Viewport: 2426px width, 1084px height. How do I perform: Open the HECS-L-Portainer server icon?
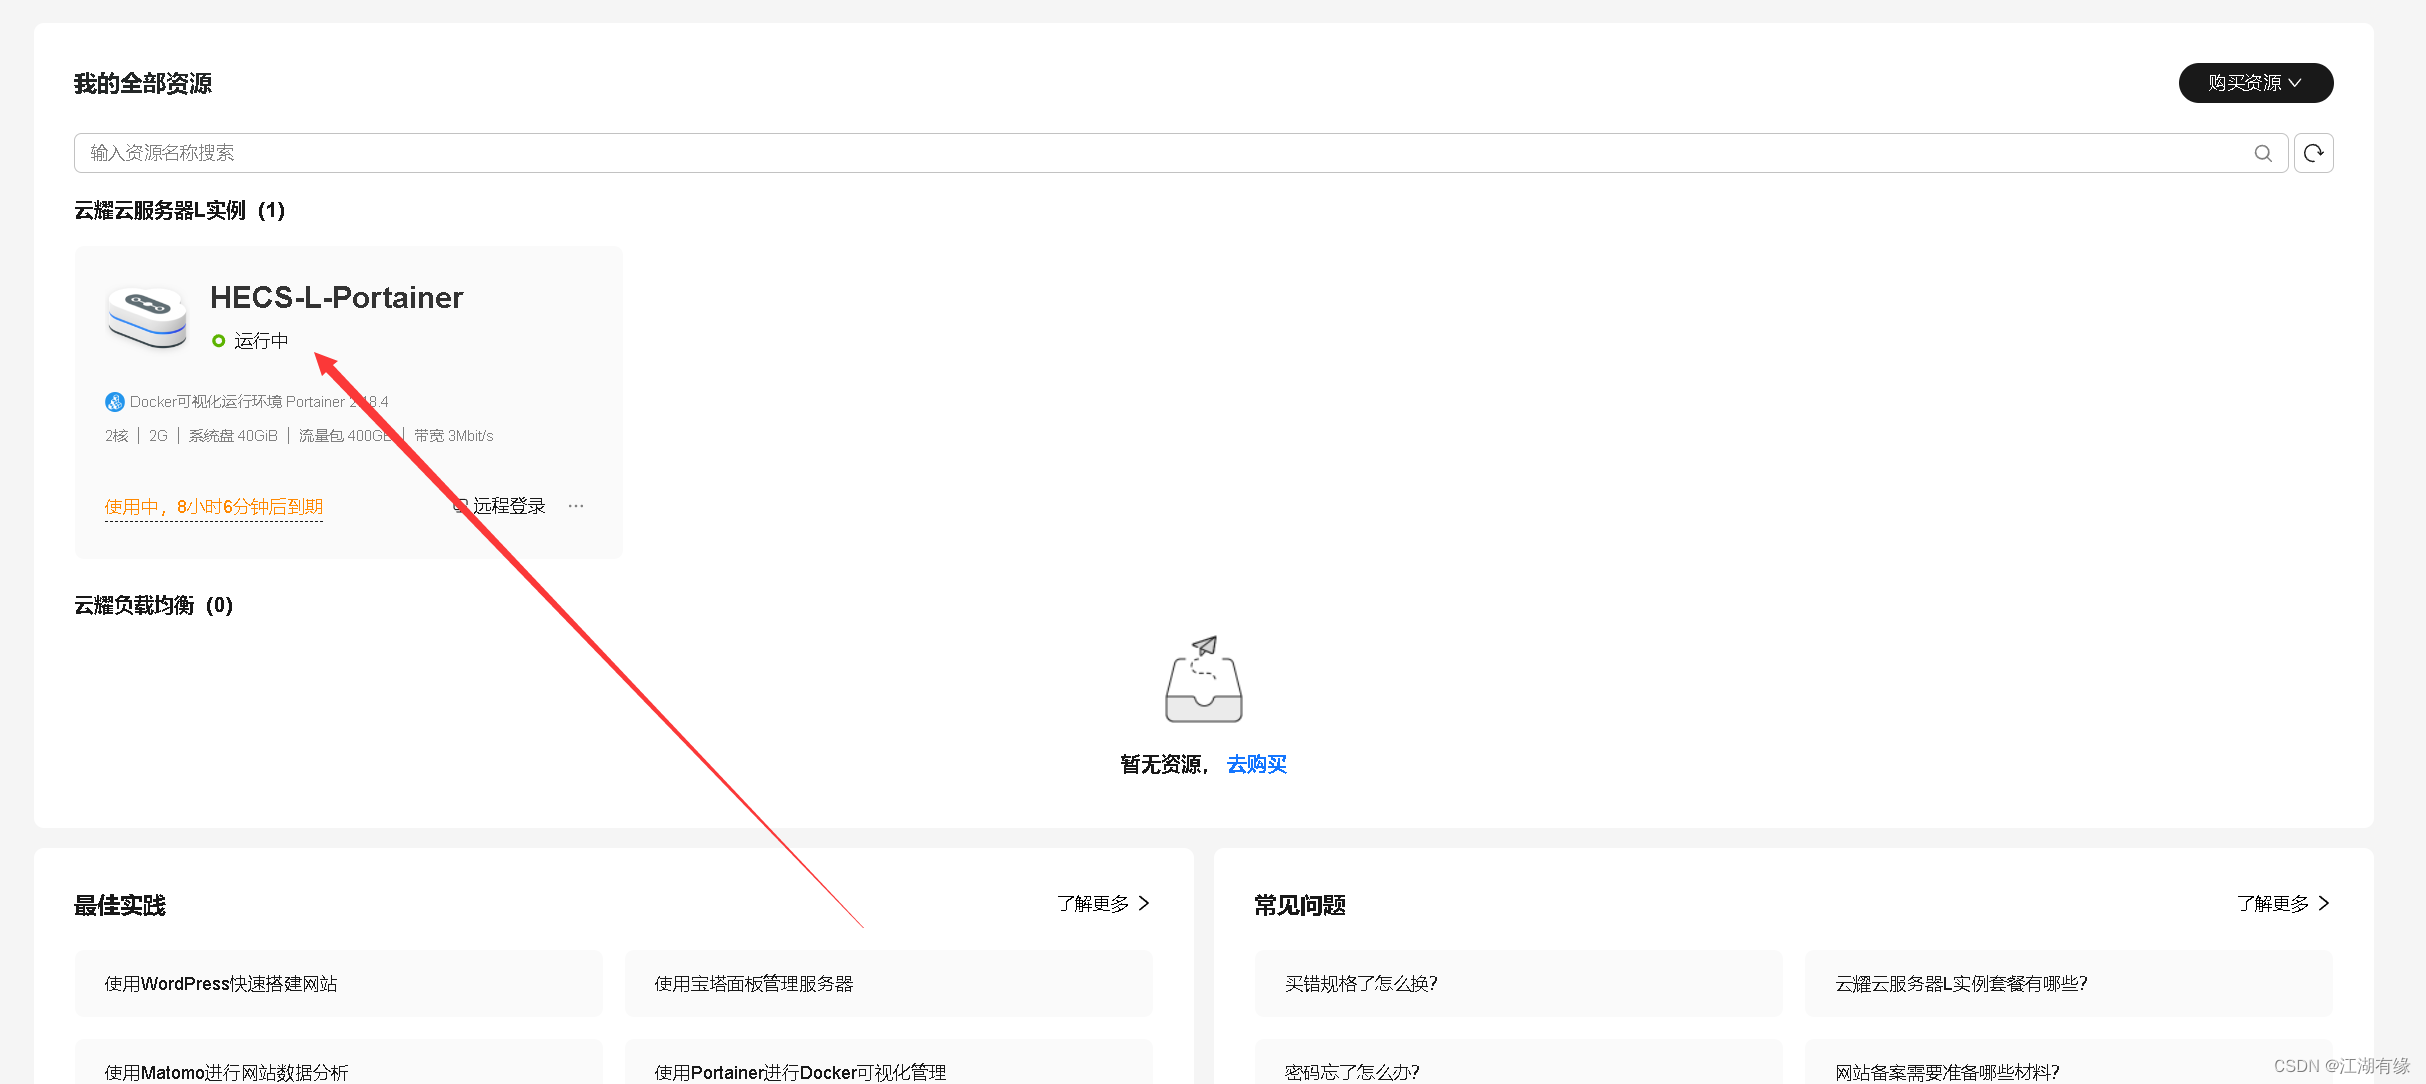pos(147,318)
